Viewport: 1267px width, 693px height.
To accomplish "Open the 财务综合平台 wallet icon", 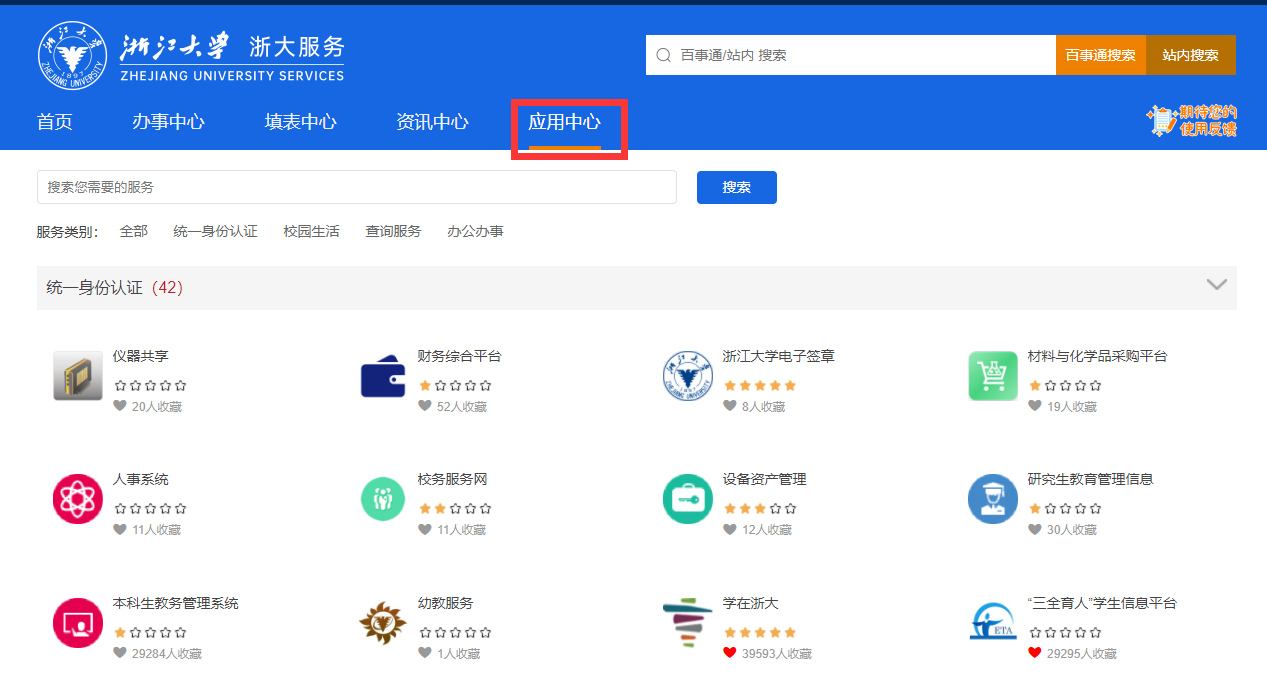I will 383,376.
